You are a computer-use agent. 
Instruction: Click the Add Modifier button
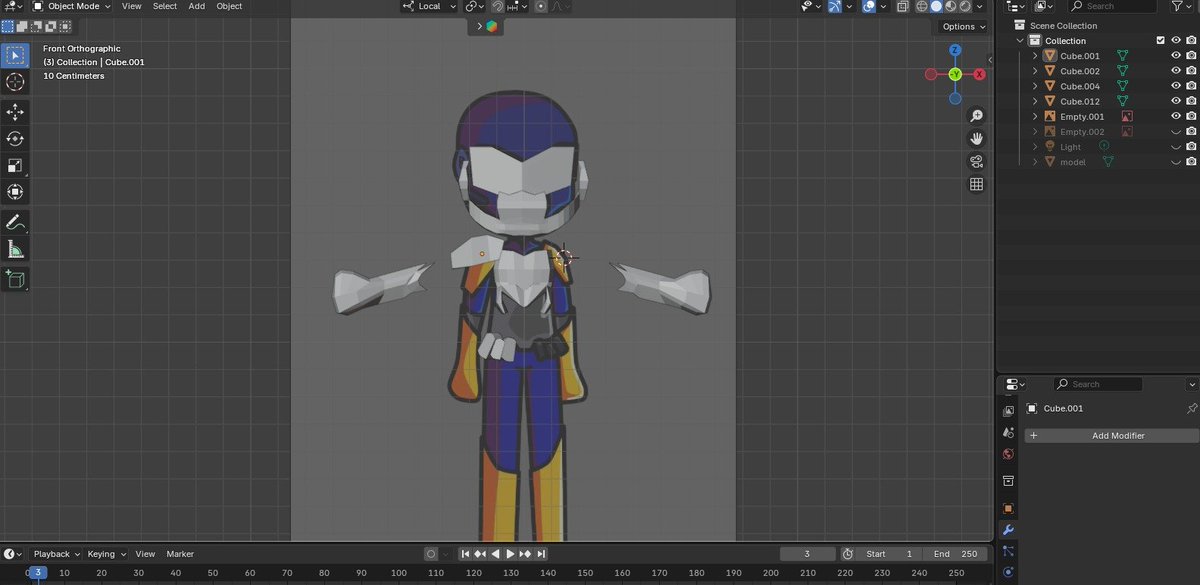[x=1111, y=436]
